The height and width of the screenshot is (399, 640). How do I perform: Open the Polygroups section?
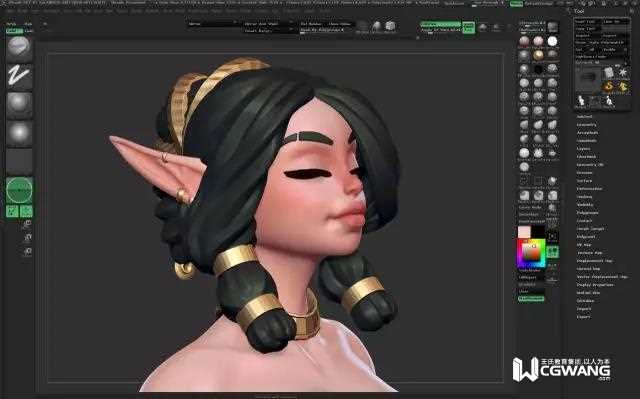pyautogui.click(x=588, y=213)
